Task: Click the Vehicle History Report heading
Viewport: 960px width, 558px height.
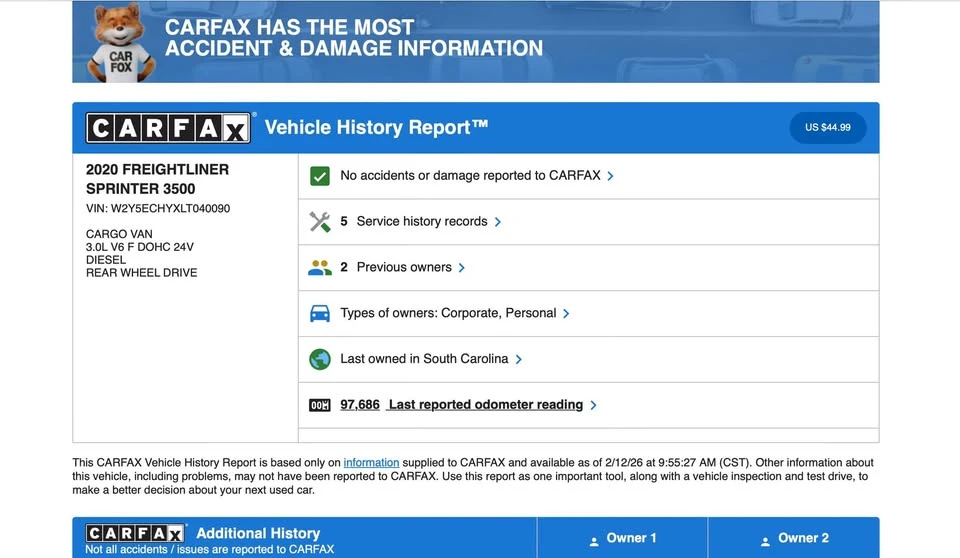Action: [376, 127]
